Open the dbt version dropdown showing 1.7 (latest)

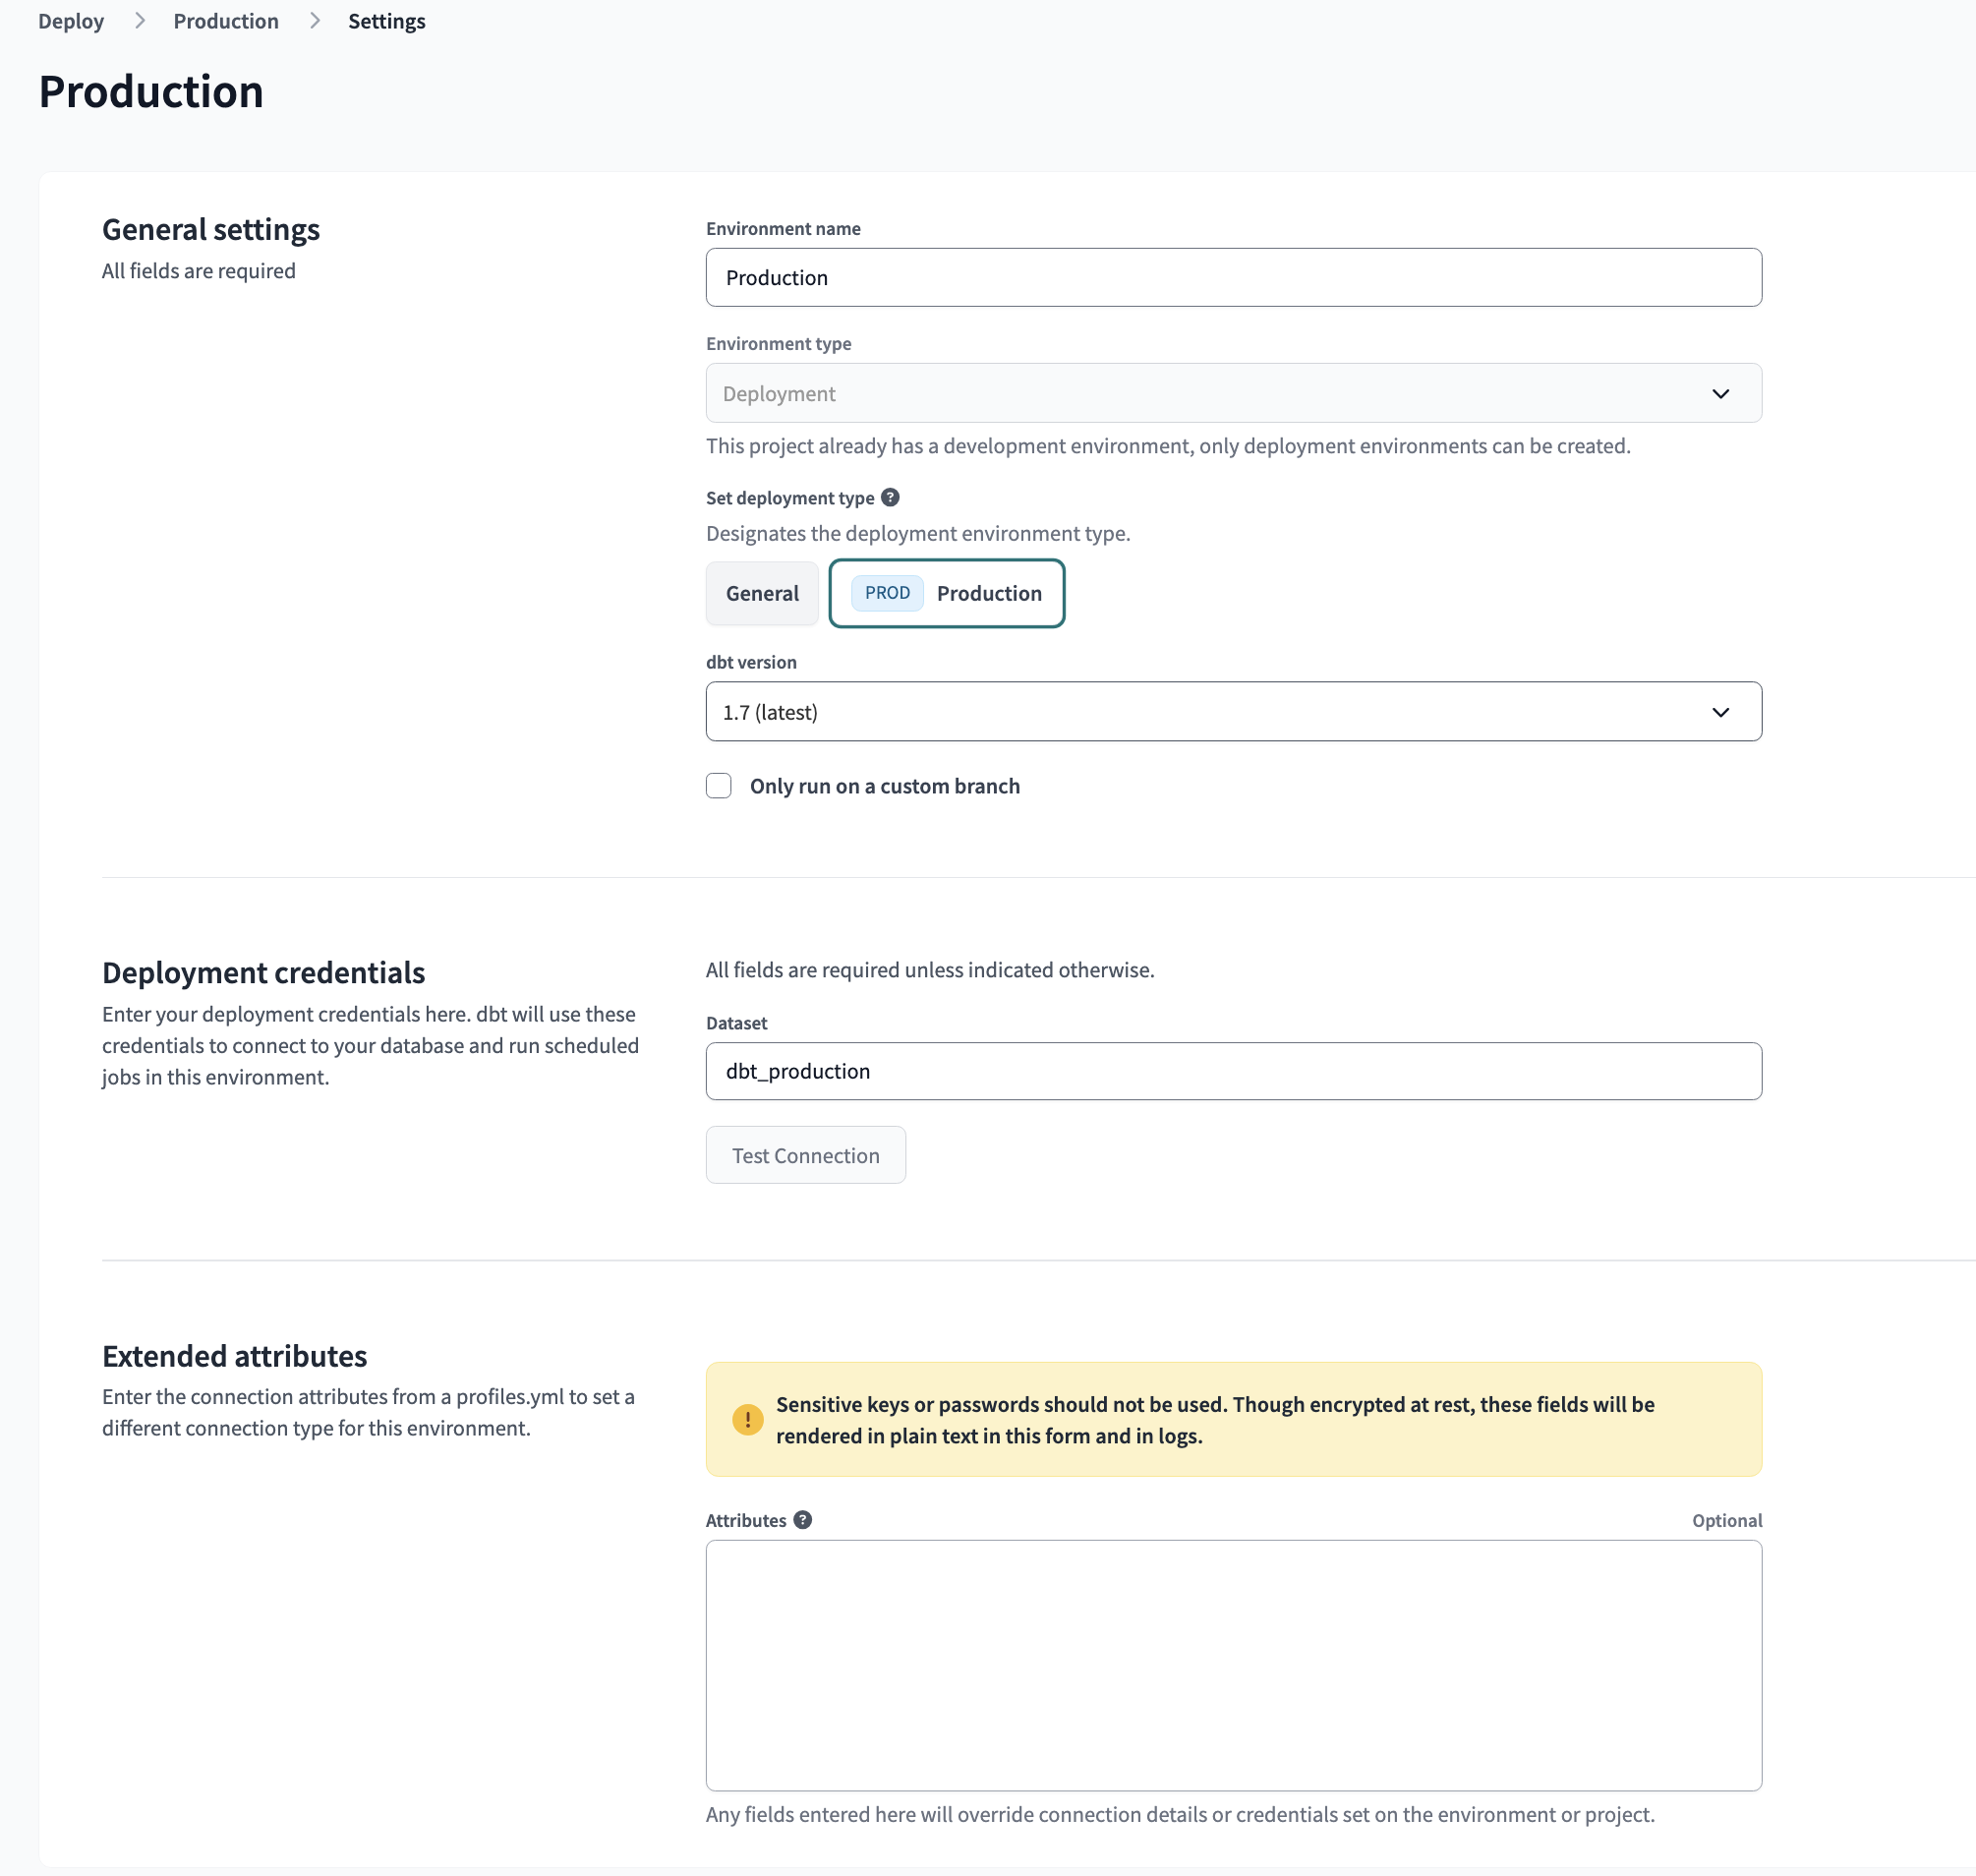pos(1233,712)
